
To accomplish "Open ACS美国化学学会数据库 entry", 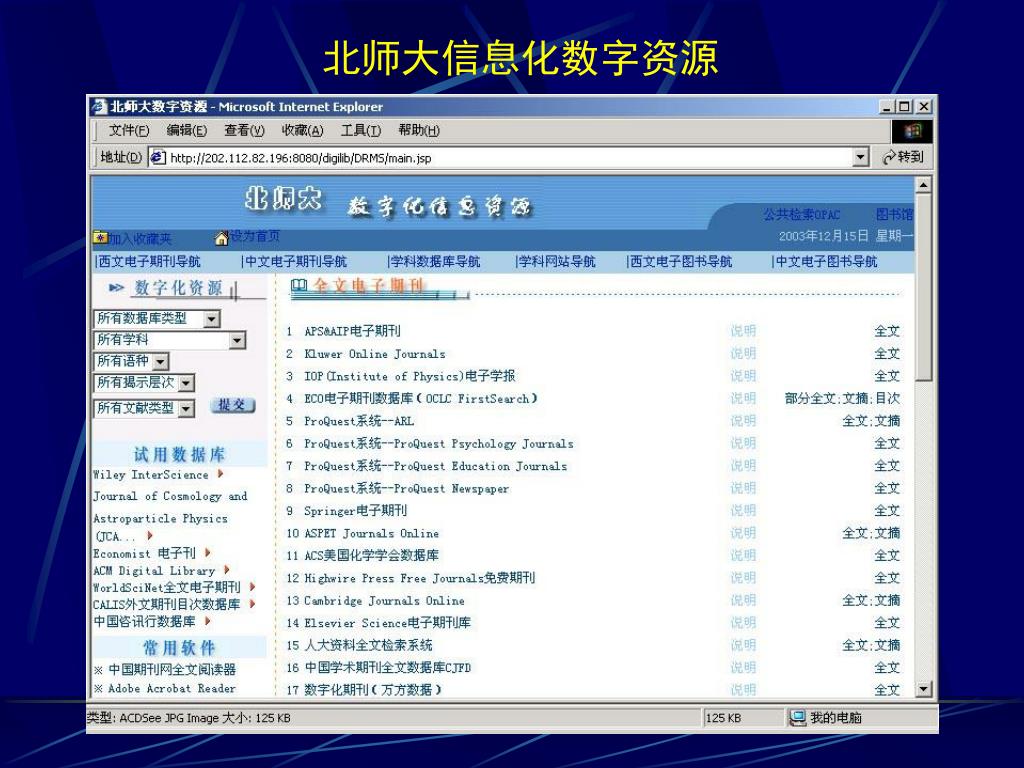I will [x=372, y=556].
